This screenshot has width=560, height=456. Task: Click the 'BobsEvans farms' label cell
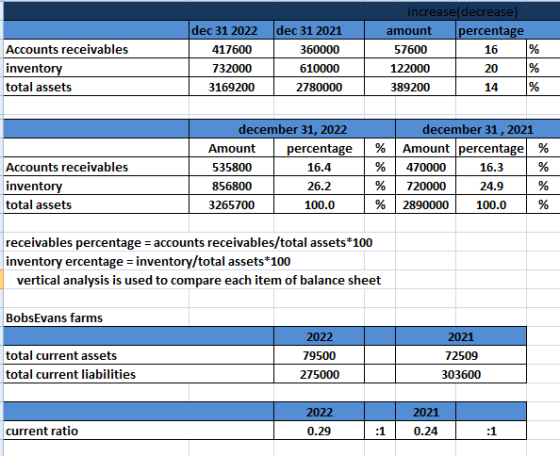click(x=54, y=318)
